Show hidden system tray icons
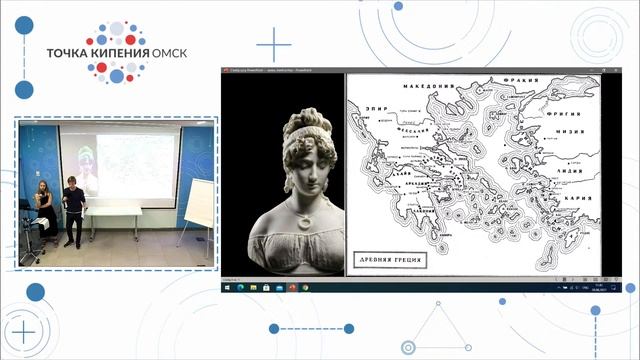The image size is (640, 360). (x=559, y=288)
